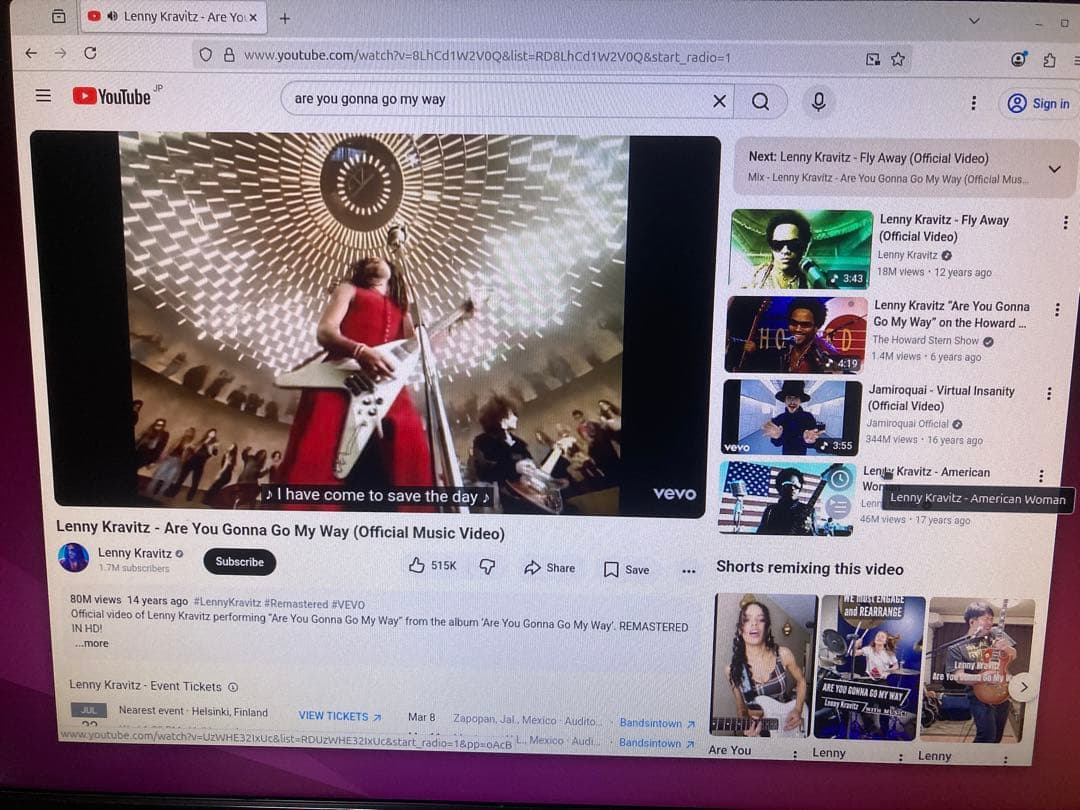Open the YouTube hamburger guide menu
Viewport: 1080px width, 810px height.
43,96
